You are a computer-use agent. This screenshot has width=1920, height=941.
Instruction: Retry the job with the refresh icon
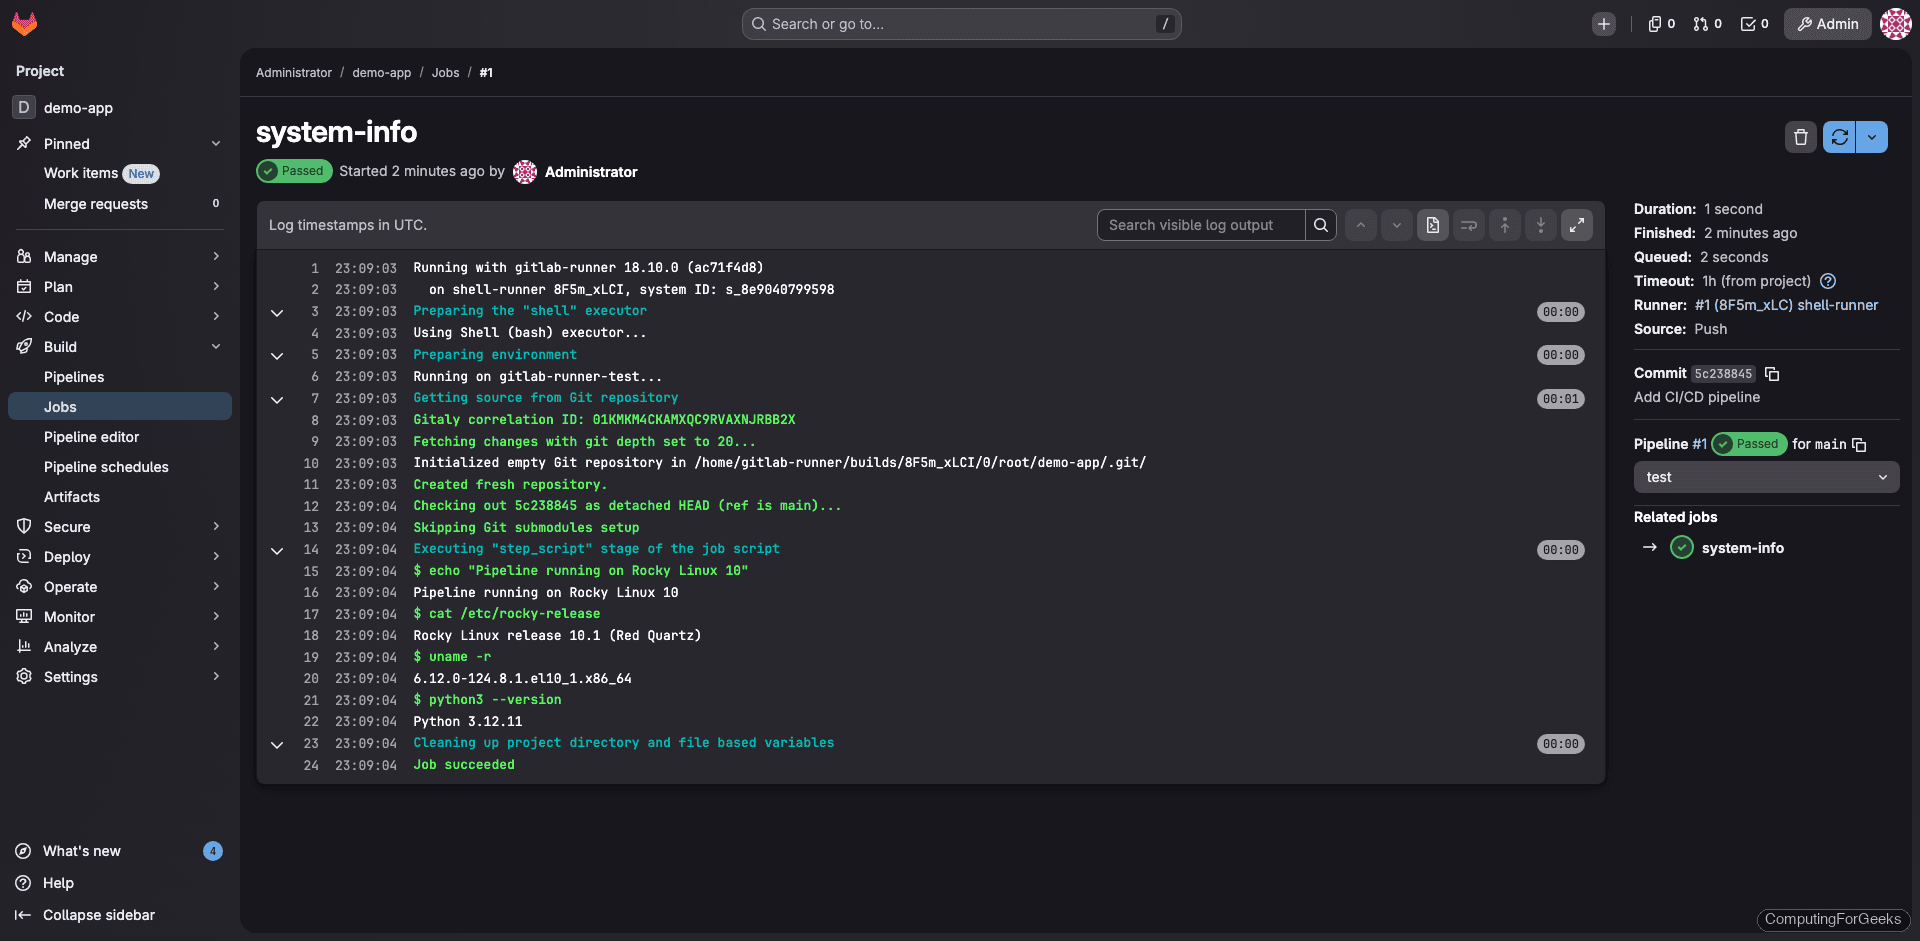[1839, 137]
